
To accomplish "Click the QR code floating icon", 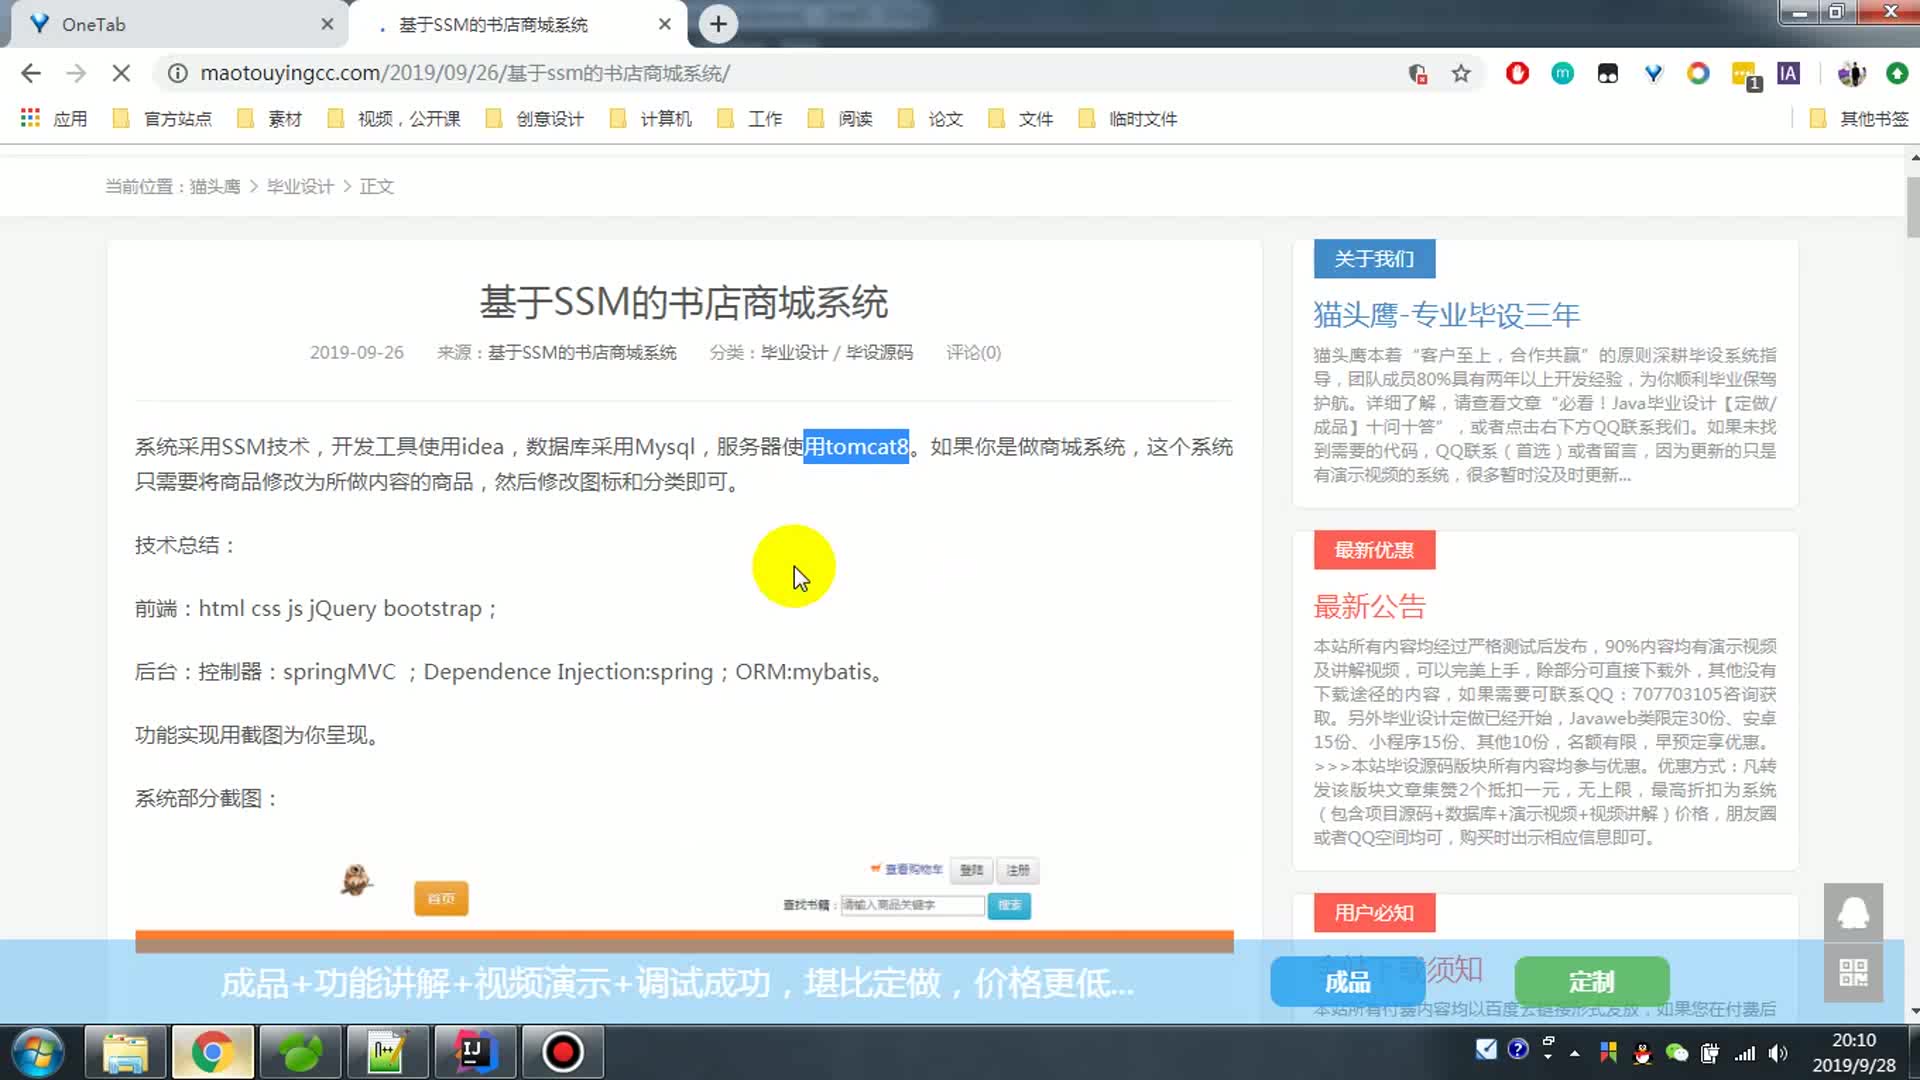I will pyautogui.click(x=1853, y=972).
